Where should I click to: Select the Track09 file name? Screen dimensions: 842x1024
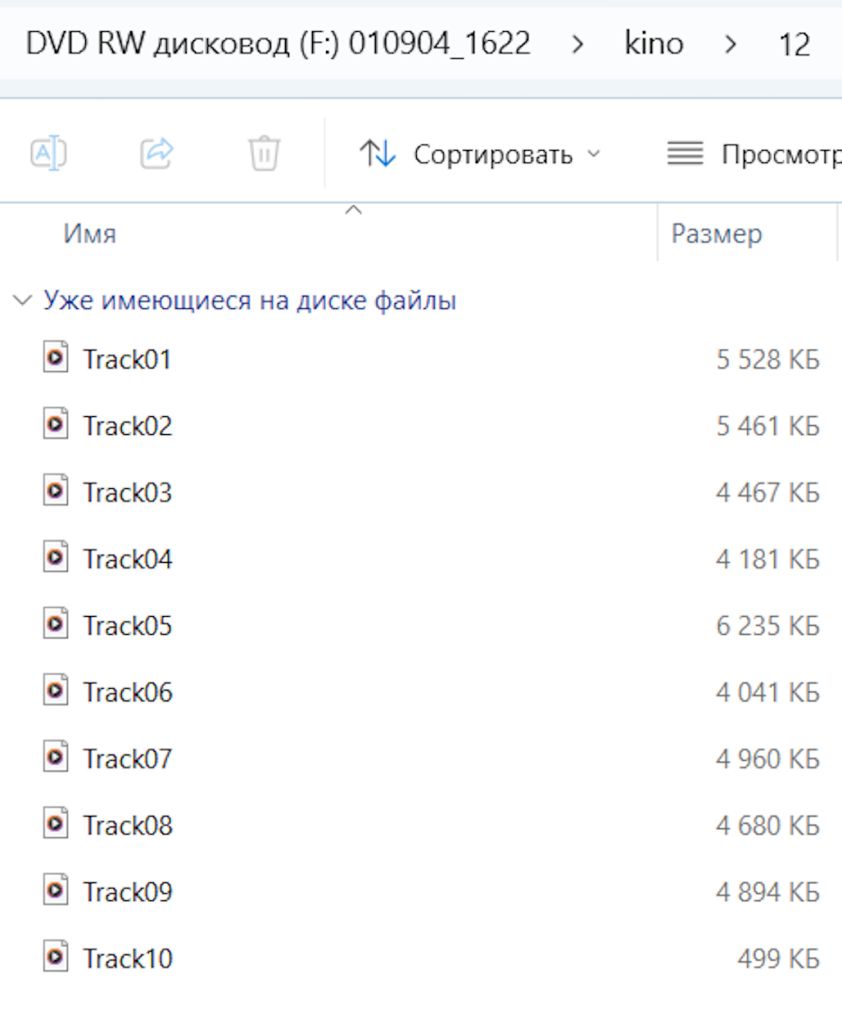127,892
